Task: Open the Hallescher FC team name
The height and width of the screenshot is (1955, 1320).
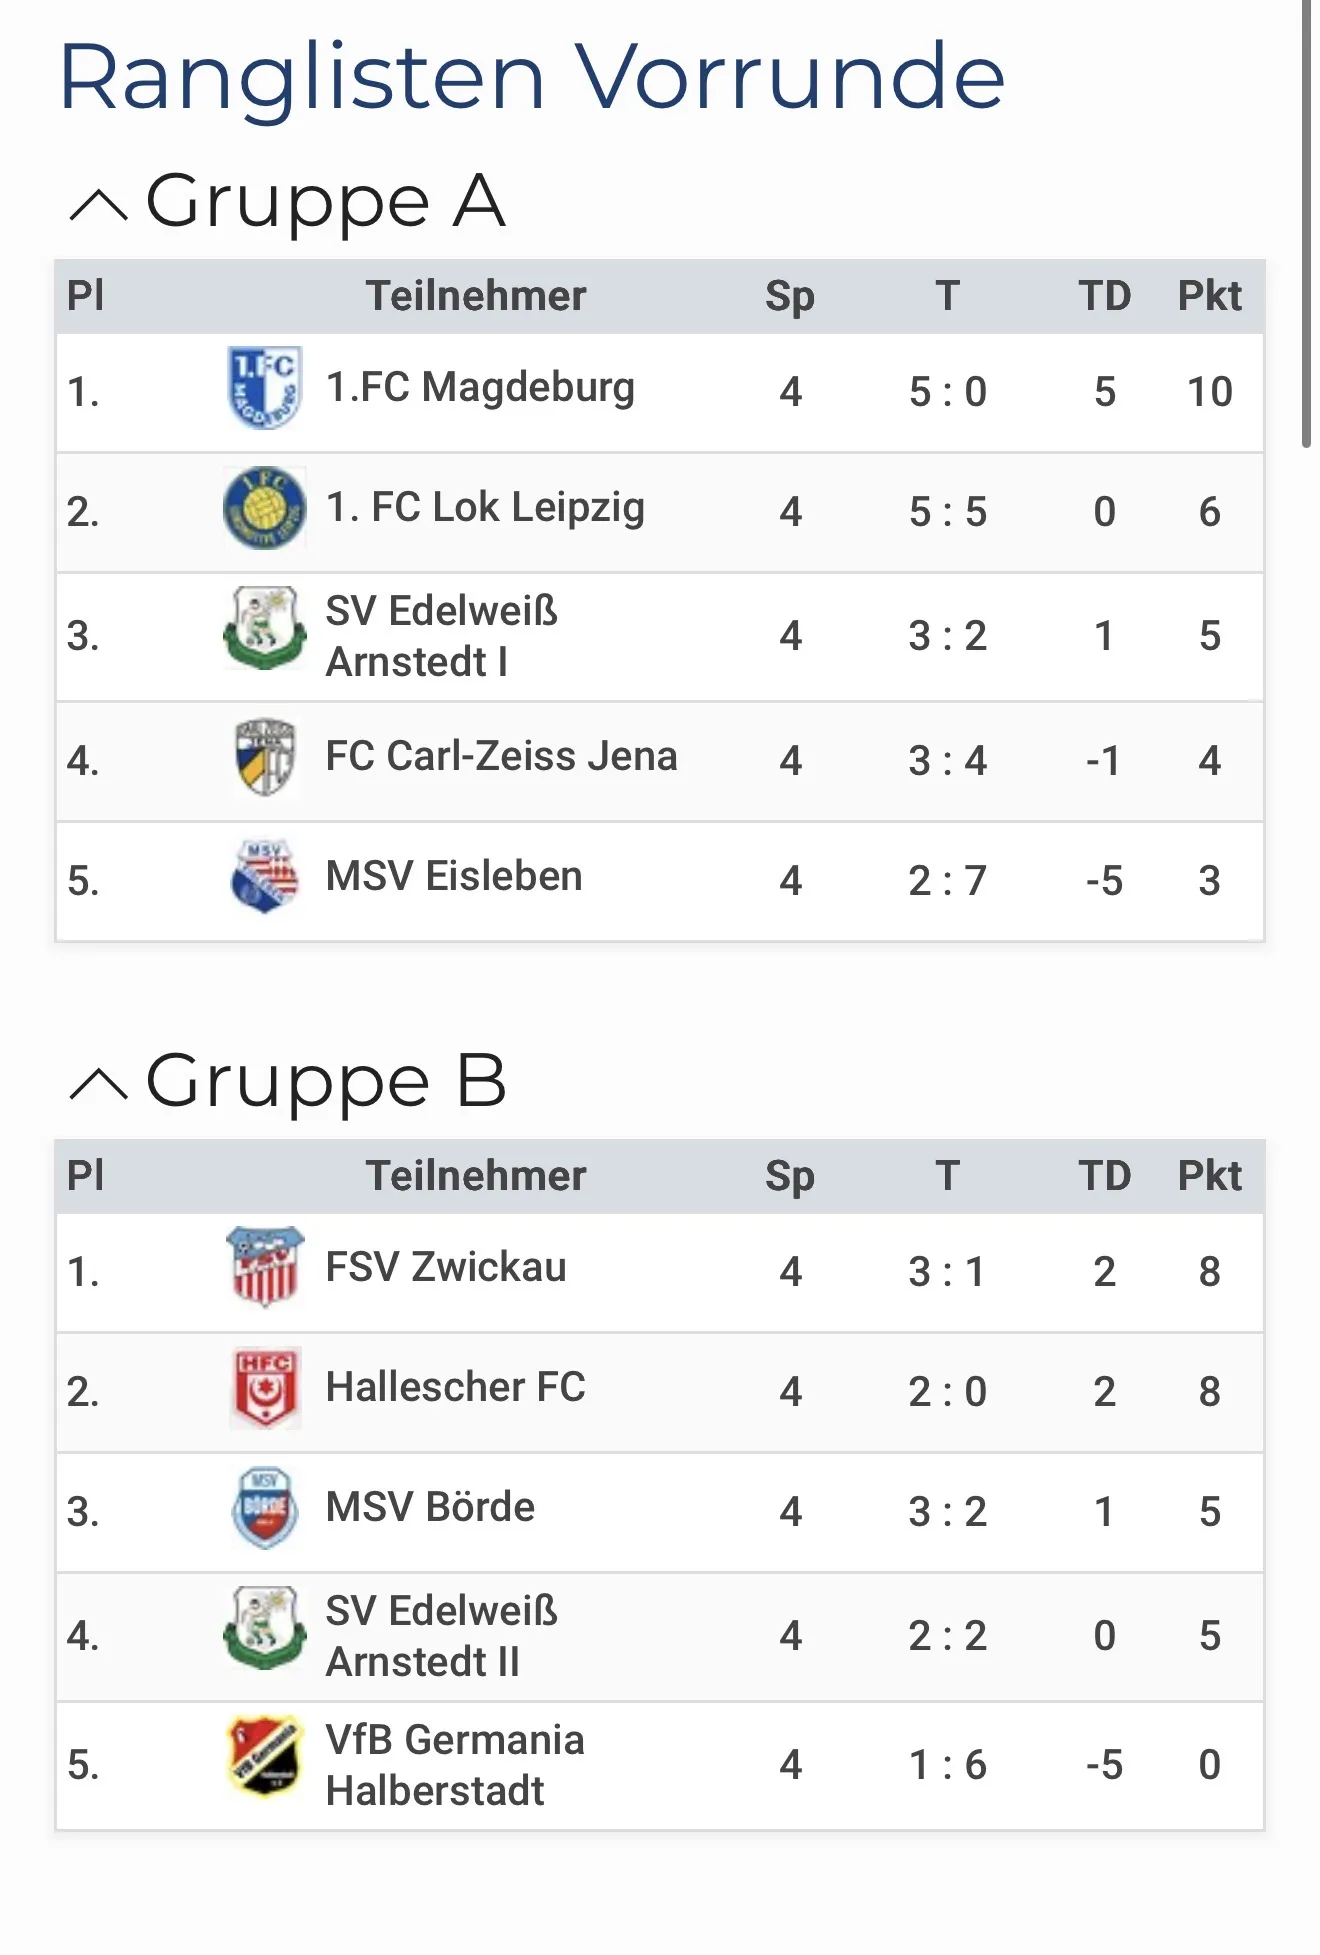Action: tap(456, 1388)
